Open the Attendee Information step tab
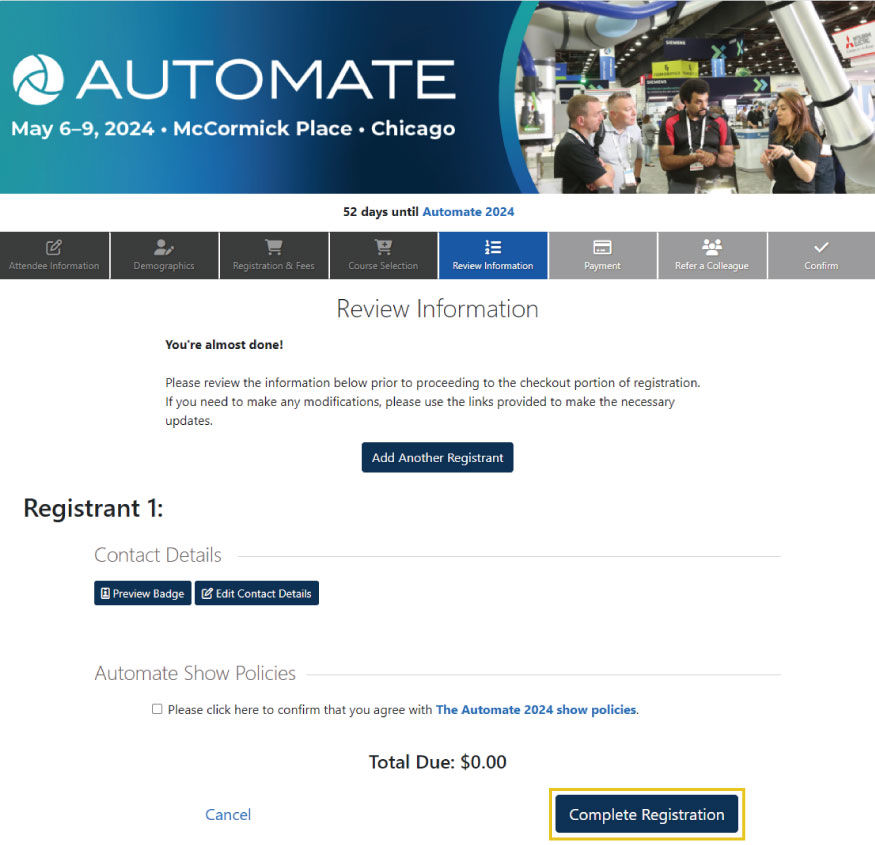875x845 pixels. [54, 256]
